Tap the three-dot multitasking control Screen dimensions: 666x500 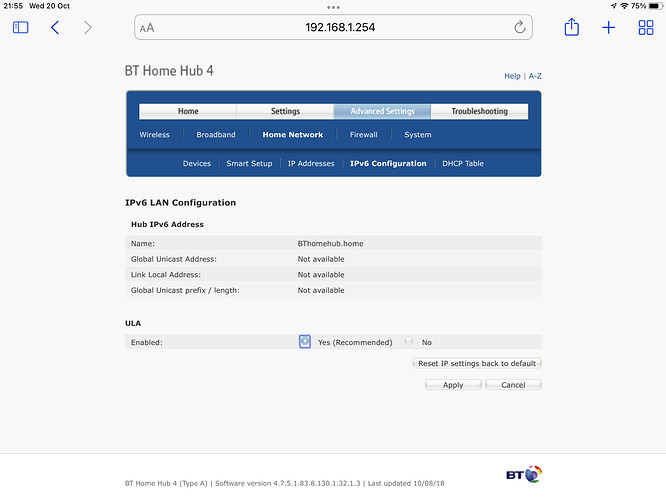tap(333, 7)
